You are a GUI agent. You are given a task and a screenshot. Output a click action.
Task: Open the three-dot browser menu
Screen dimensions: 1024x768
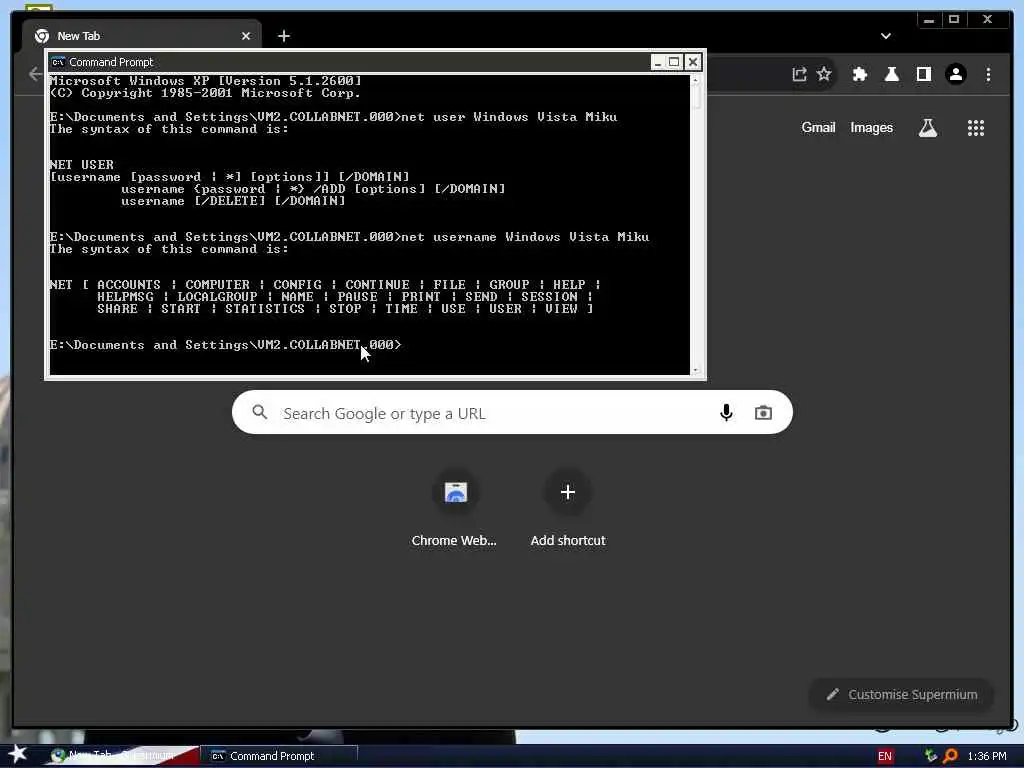988,74
